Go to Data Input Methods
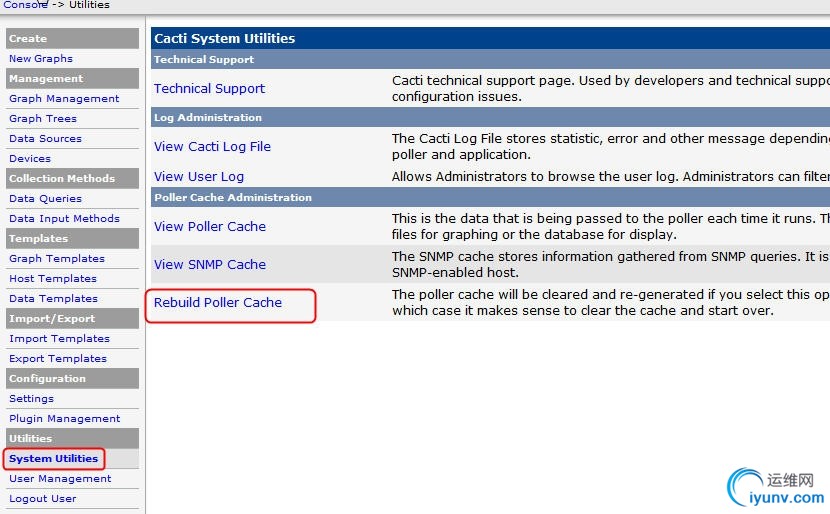This screenshot has height=514, width=830. 65,219
